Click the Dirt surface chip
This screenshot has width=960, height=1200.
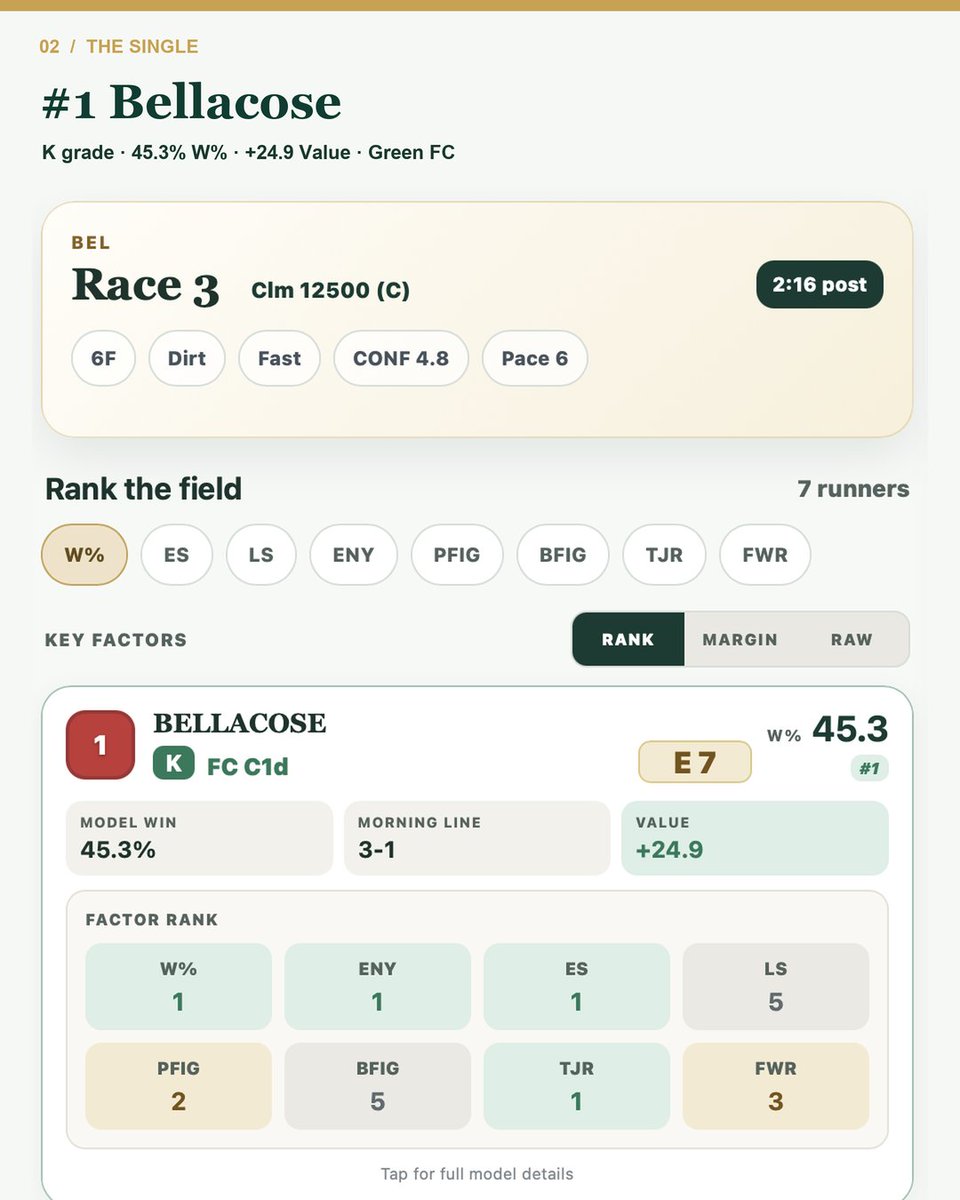(x=187, y=358)
